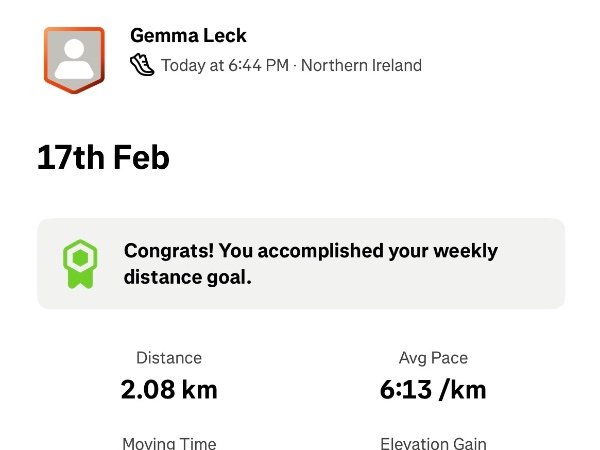Click the running shoe activity icon
This screenshot has width=600, height=450.
coord(142,66)
